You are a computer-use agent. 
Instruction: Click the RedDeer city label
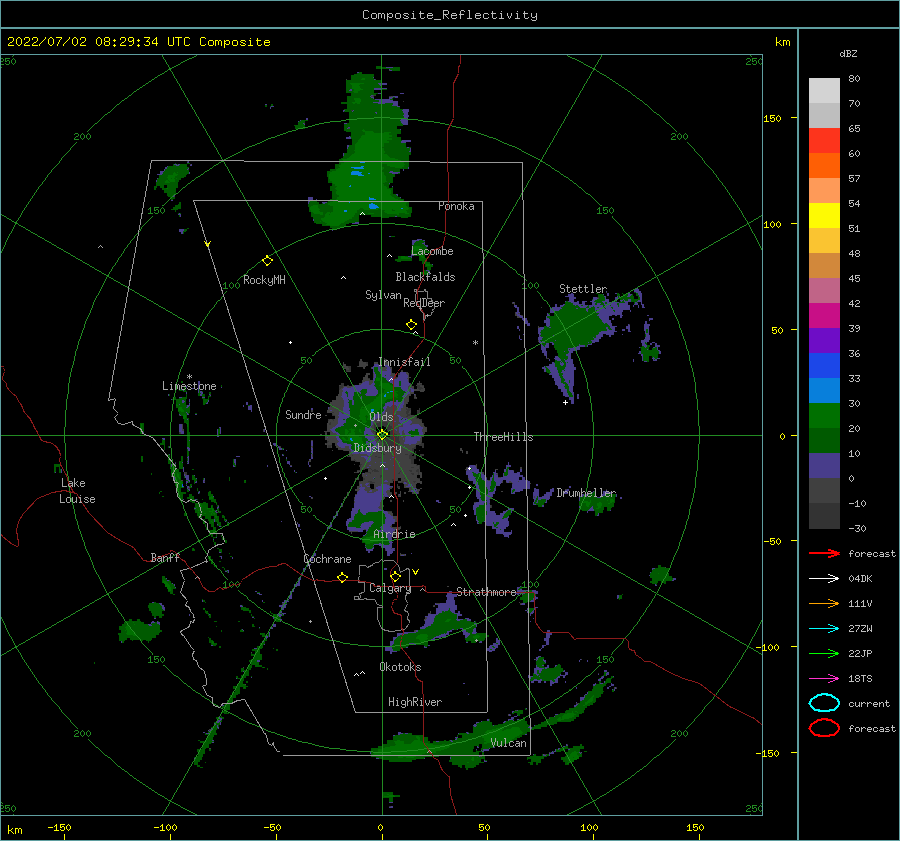point(424,303)
